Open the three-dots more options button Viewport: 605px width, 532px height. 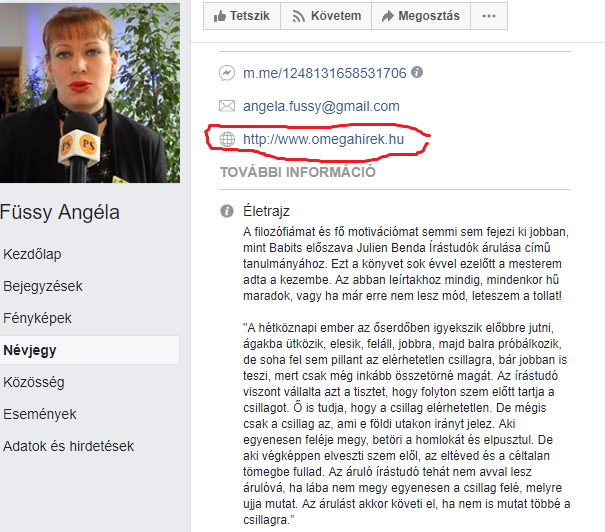pos(489,16)
